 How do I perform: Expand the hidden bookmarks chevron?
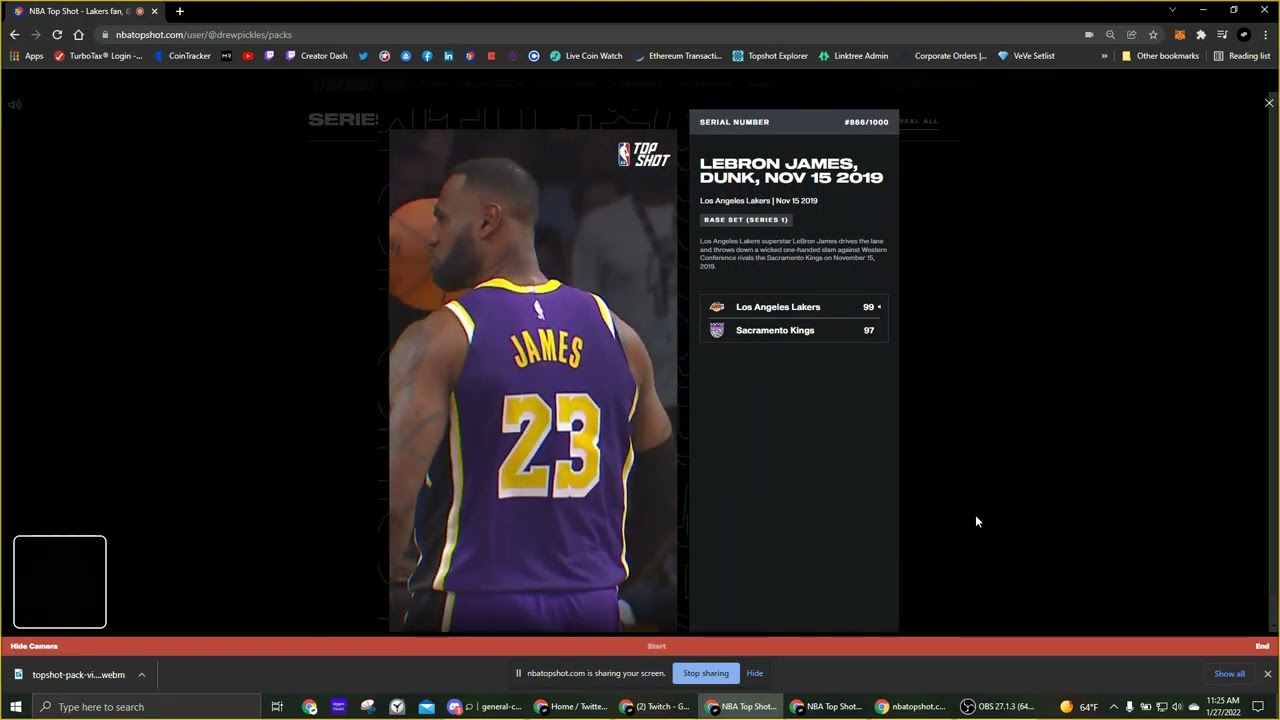point(1104,56)
